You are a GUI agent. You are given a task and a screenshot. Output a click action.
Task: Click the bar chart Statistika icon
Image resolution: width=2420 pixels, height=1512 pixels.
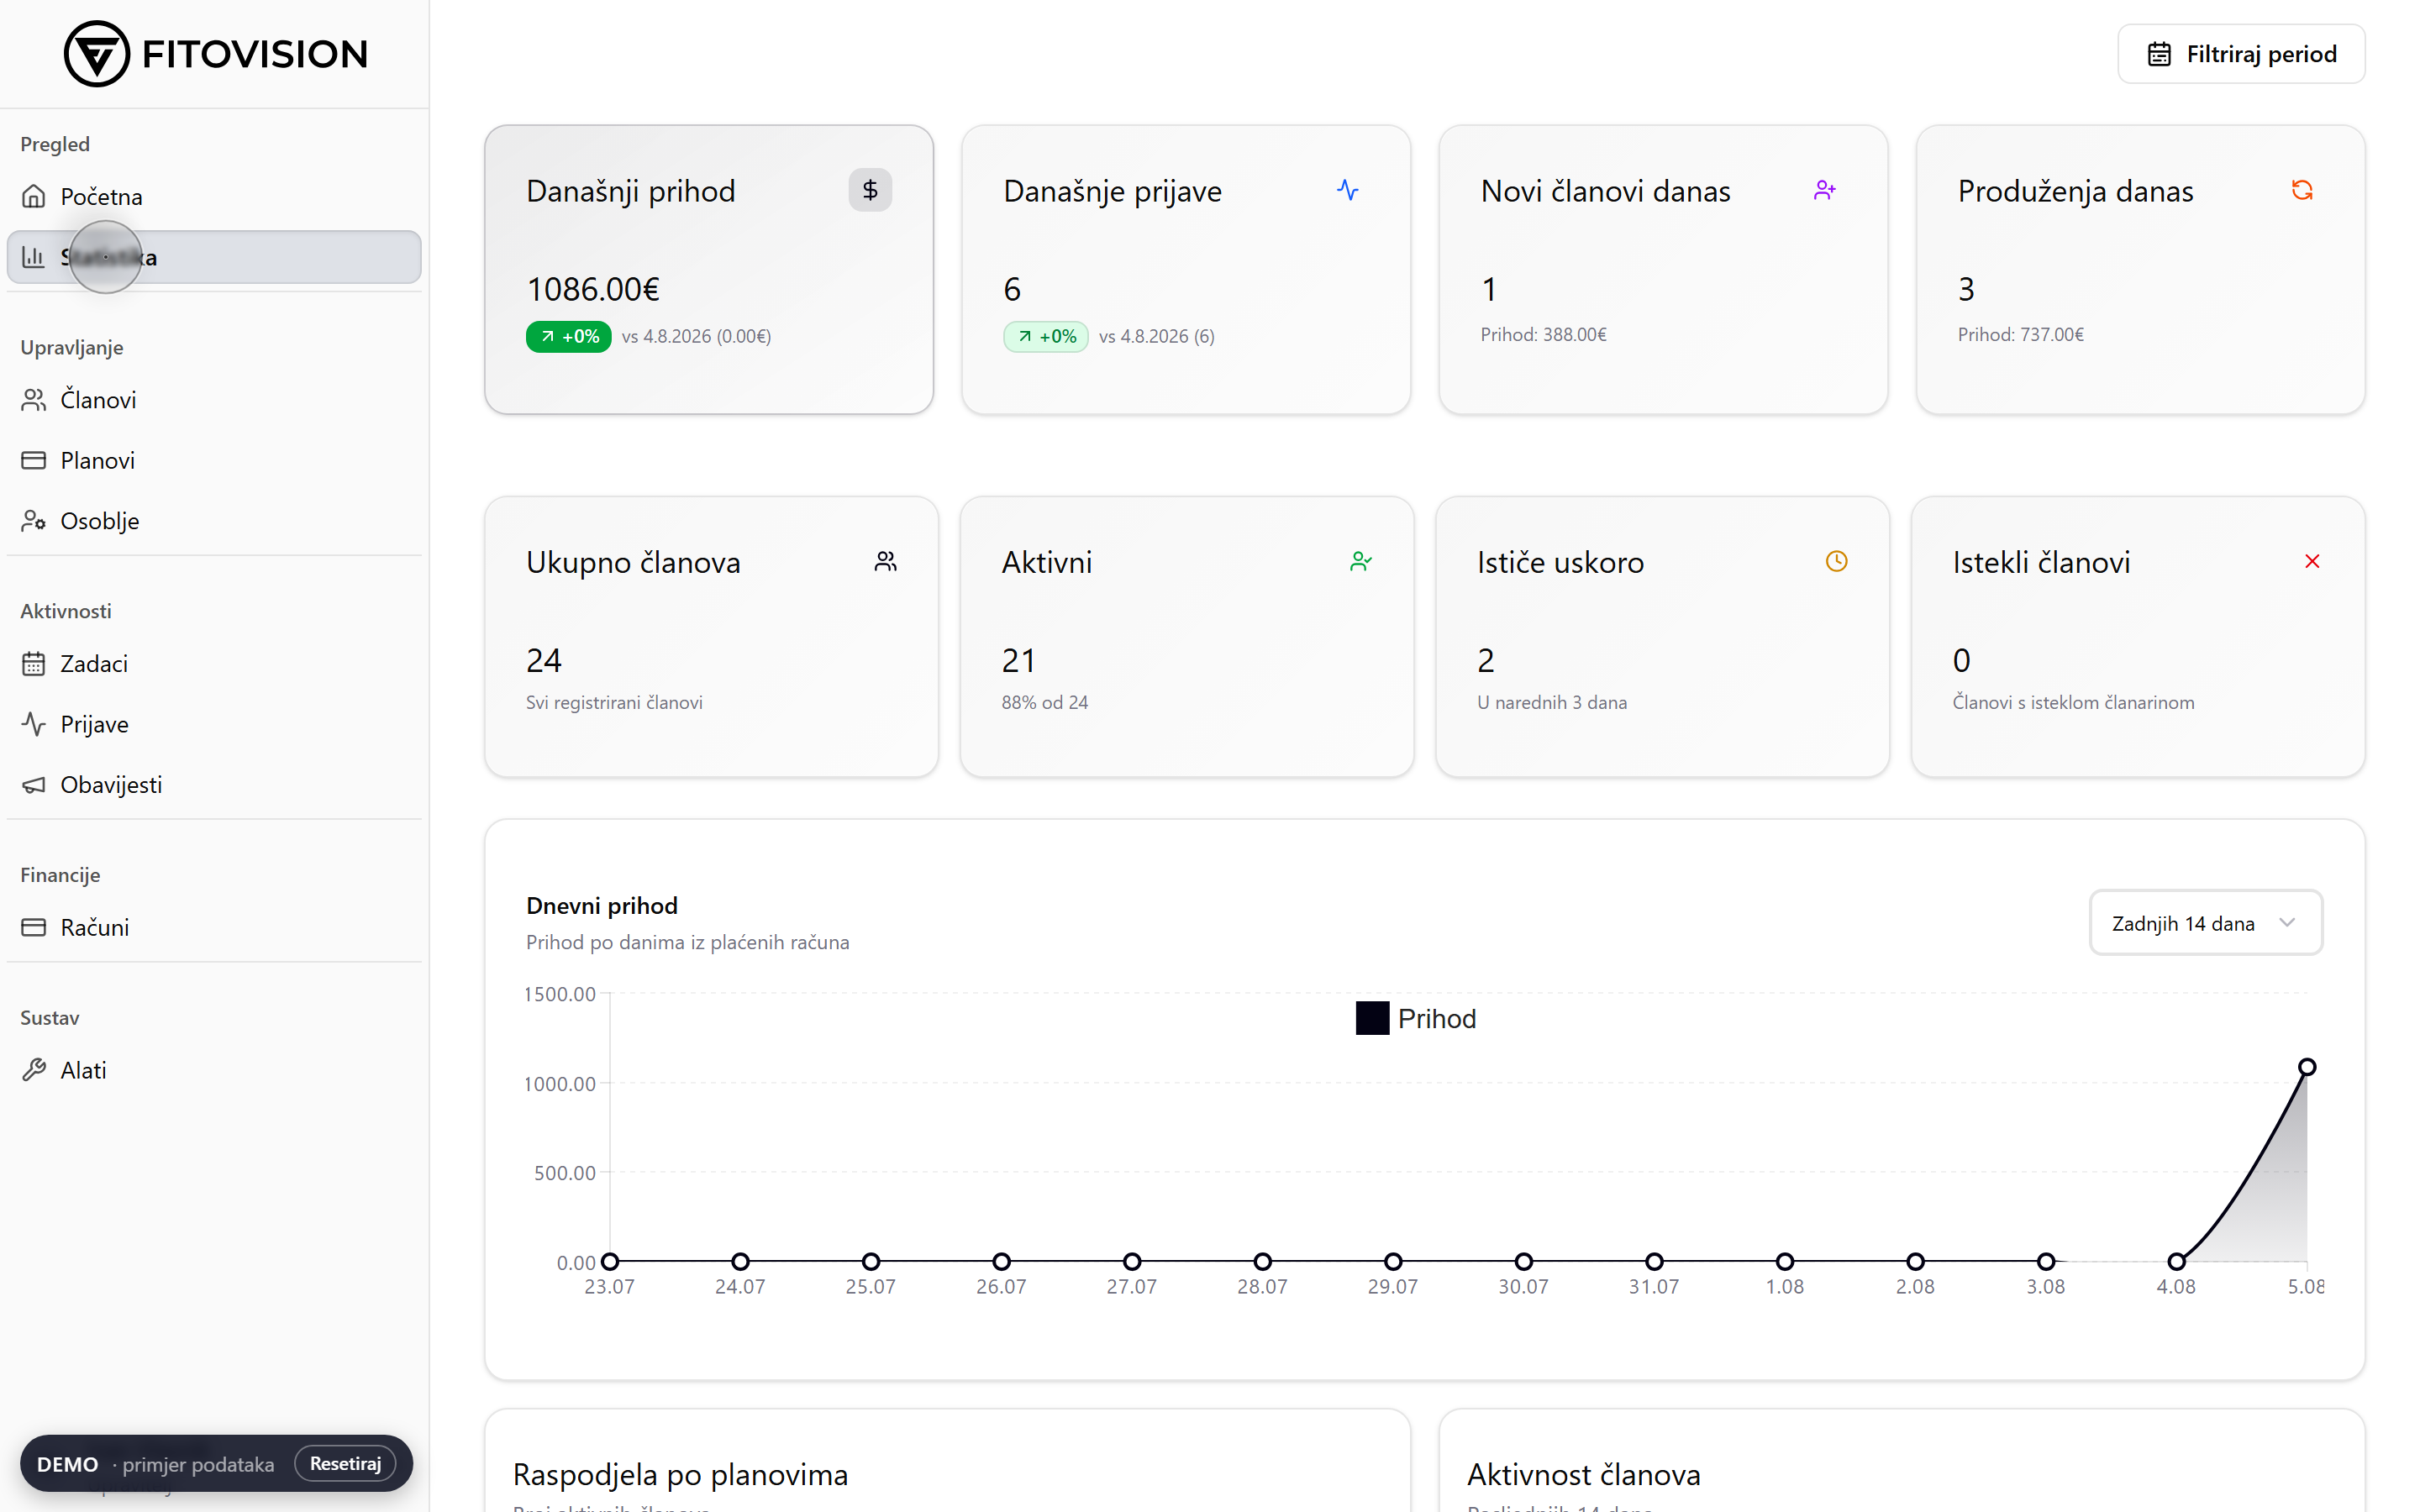pyautogui.click(x=34, y=257)
